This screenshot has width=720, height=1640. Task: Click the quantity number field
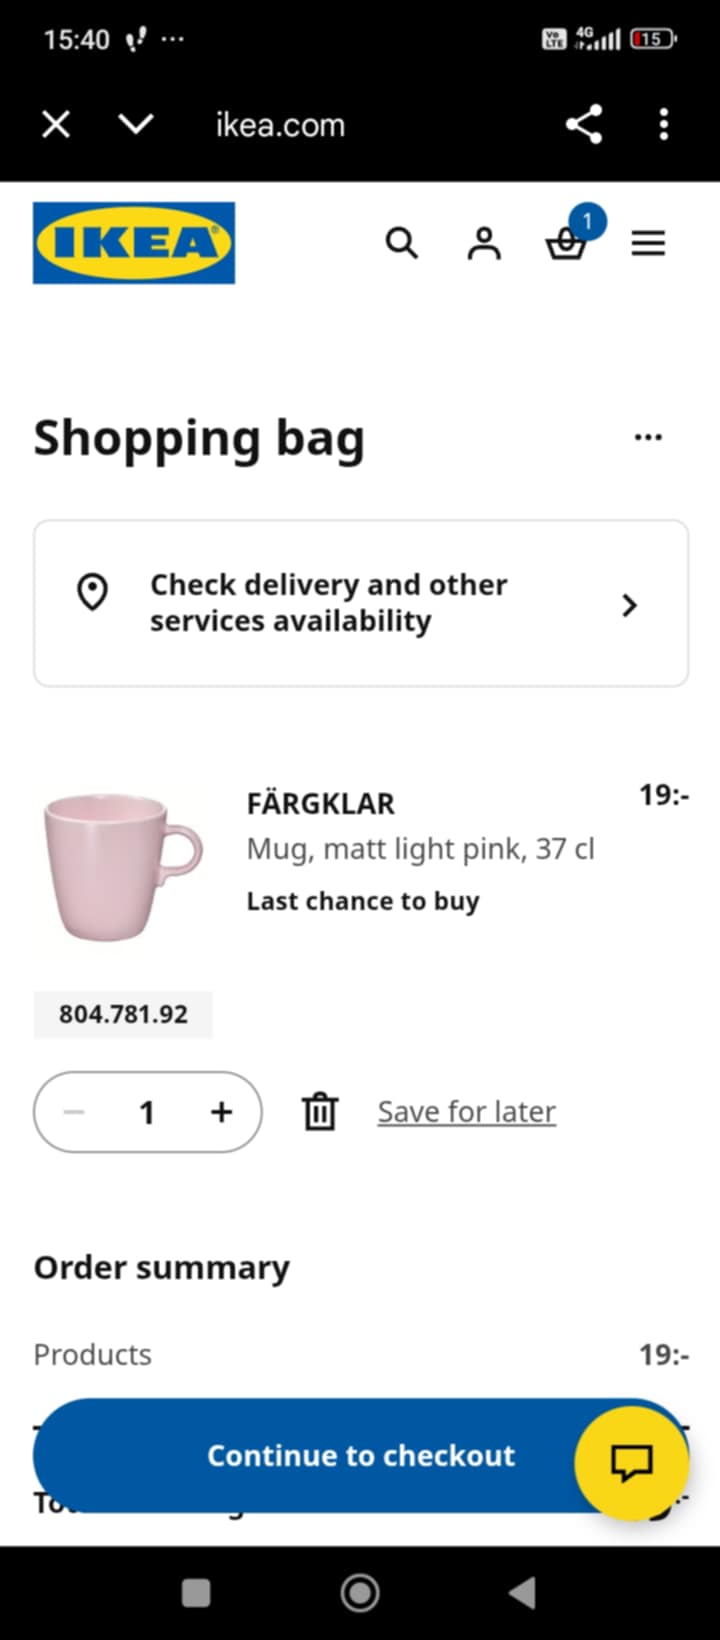[147, 1112]
